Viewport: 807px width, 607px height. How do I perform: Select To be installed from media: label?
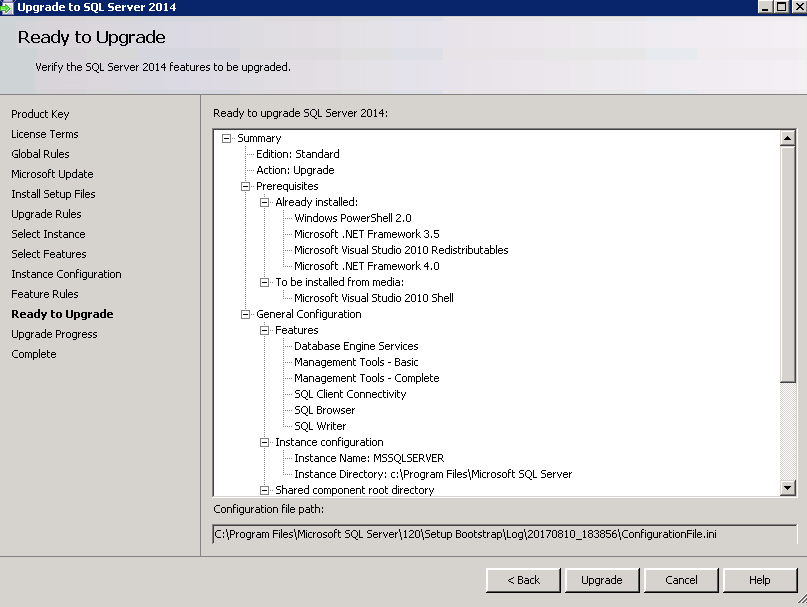339,282
